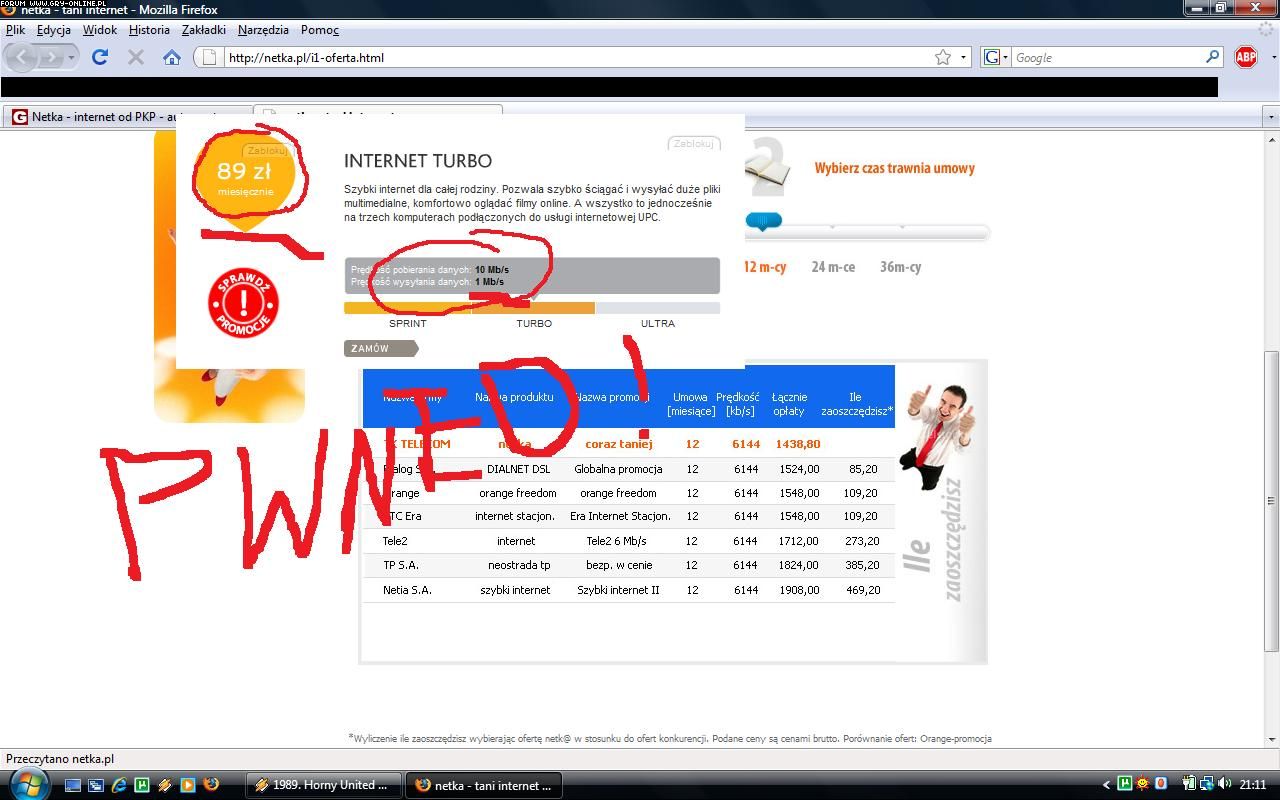Open the Plik menu
1280x800 pixels.
point(15,30)
